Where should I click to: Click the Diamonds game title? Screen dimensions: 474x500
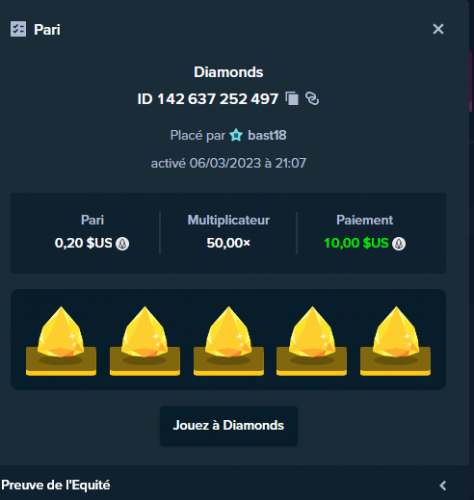coord(229,72)
